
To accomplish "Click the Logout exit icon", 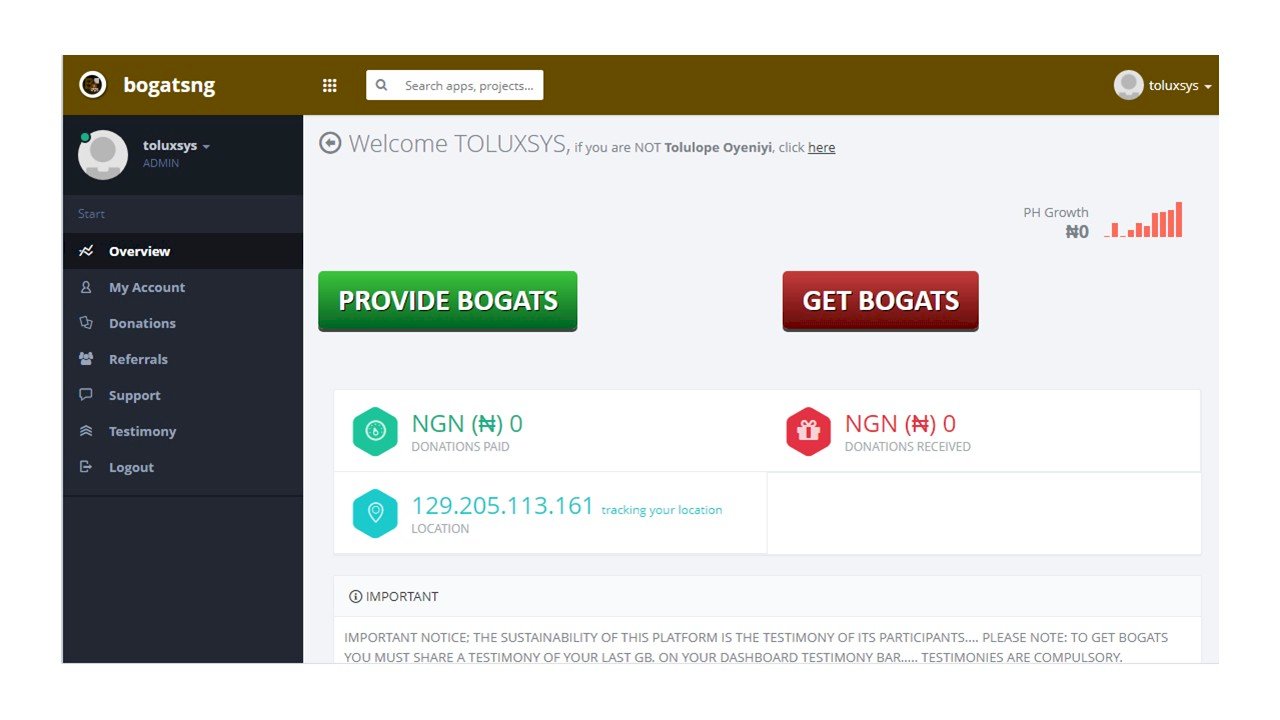I will tap(86, 467).
